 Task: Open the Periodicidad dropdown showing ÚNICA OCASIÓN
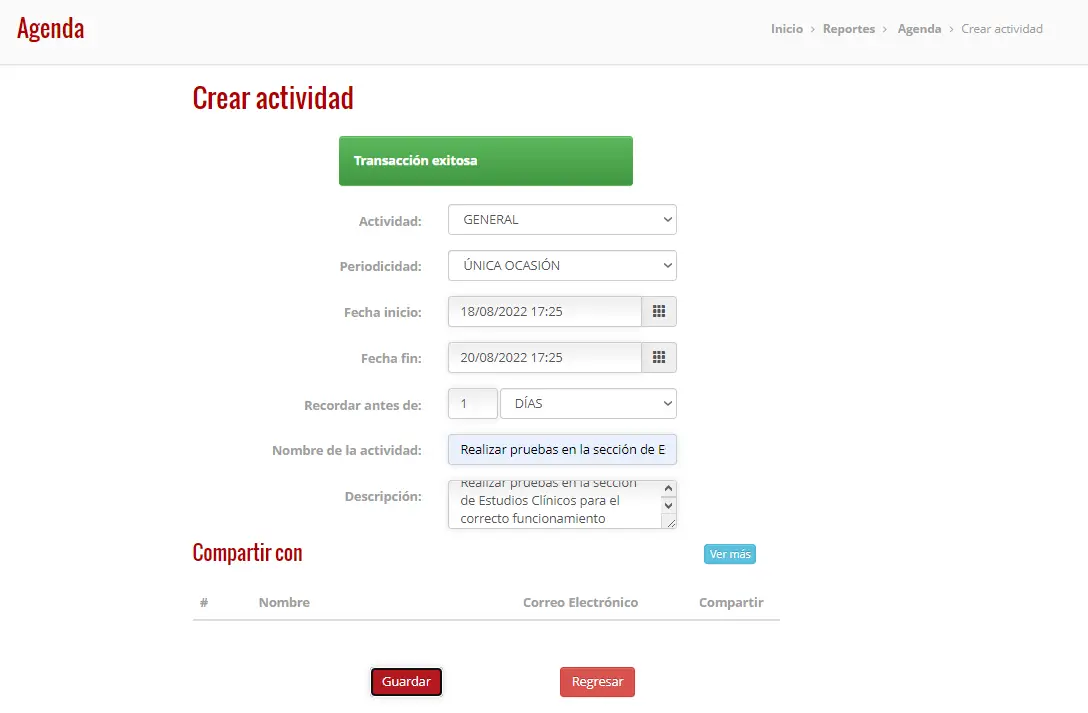click(x=562, y=265)
